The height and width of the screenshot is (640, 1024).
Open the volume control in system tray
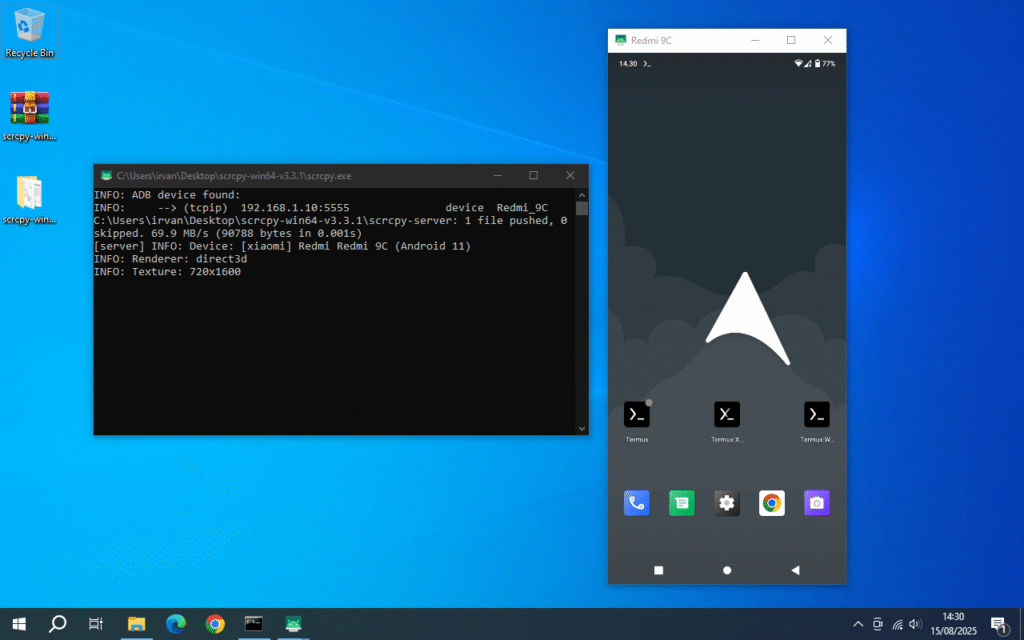click(916, 624)
